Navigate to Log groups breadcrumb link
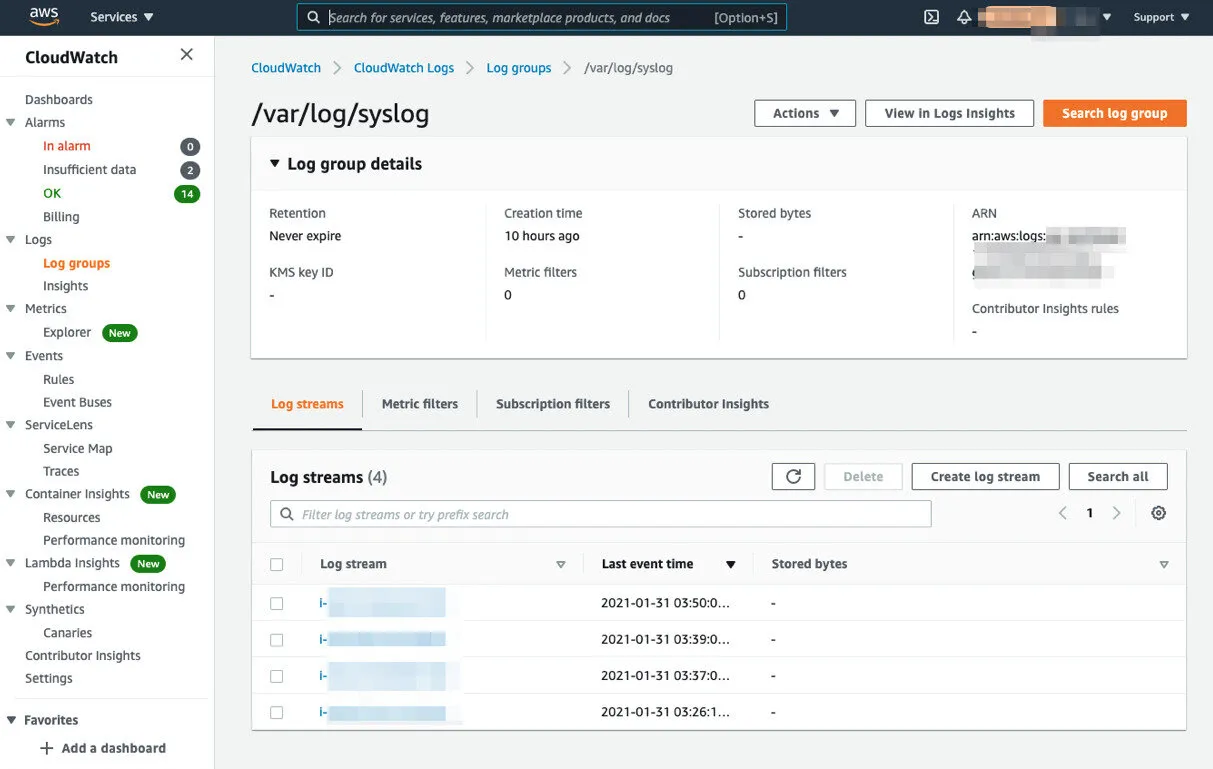 (x=518, y=68)
